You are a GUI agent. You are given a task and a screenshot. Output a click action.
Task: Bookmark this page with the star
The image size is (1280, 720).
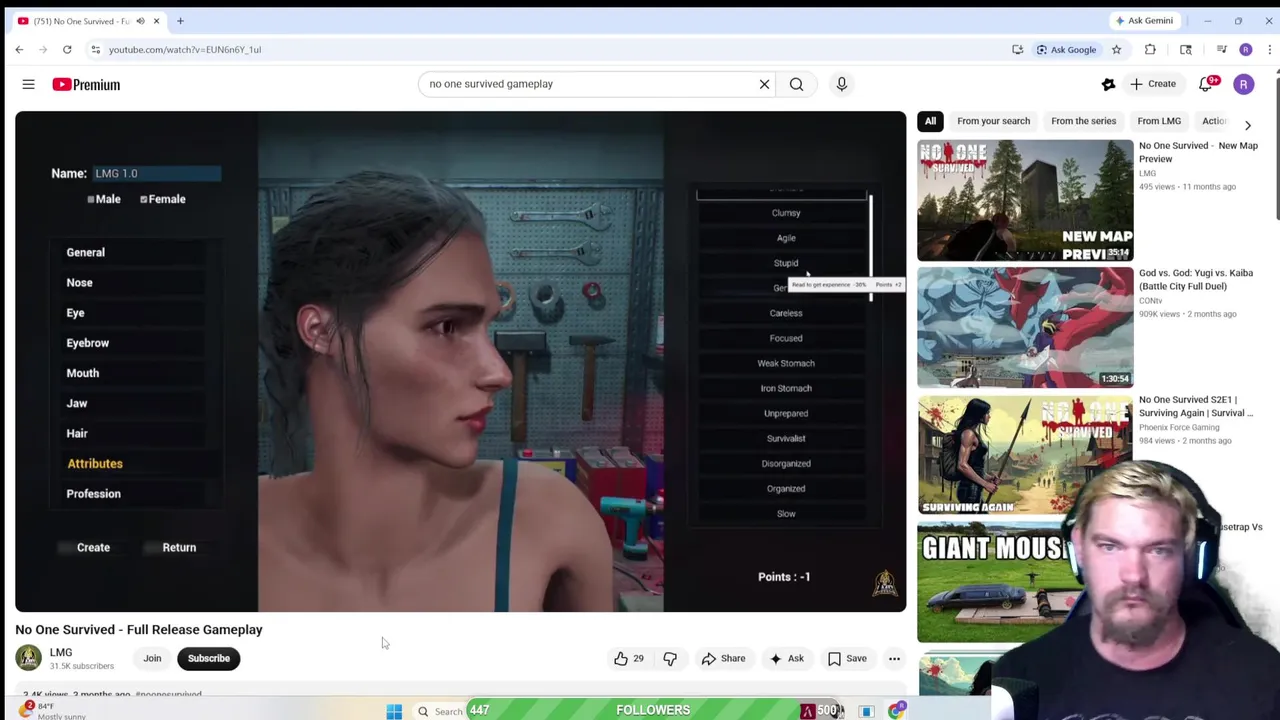pos(1116,49)
